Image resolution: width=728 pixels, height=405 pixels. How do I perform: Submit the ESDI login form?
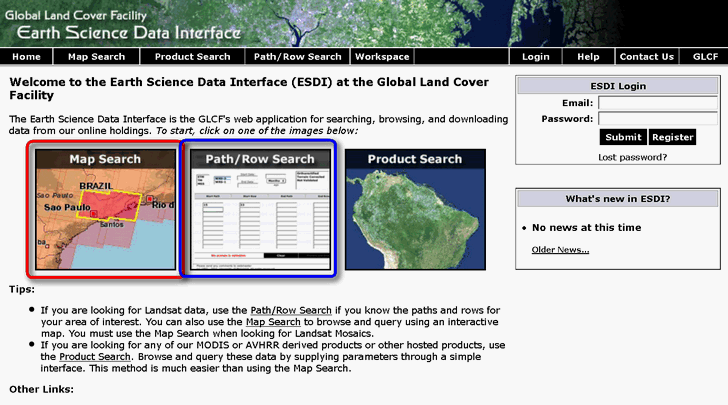tap(623, 137)
